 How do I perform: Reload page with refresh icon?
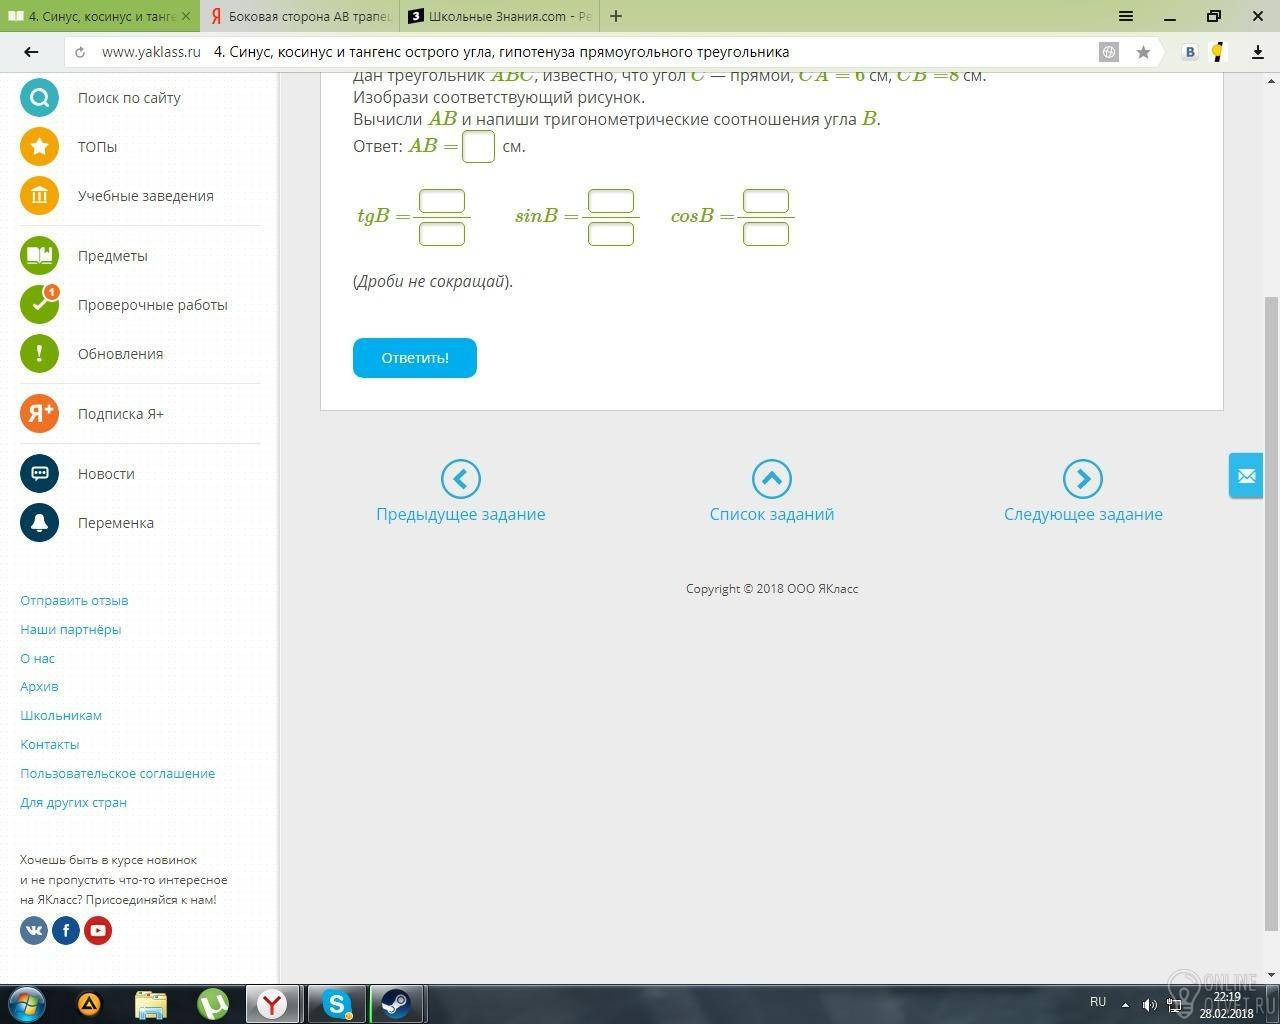click(80, 52)
